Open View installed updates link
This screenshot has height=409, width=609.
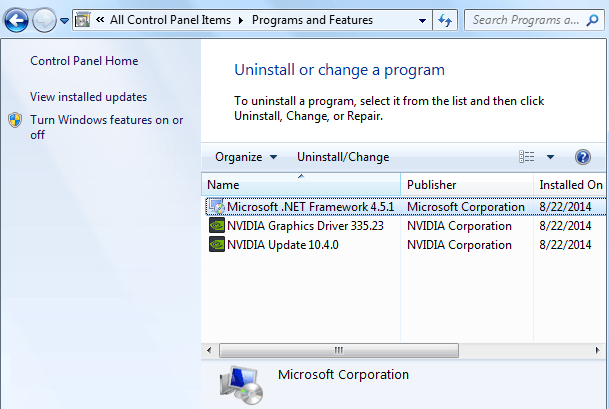click(89, 97)
